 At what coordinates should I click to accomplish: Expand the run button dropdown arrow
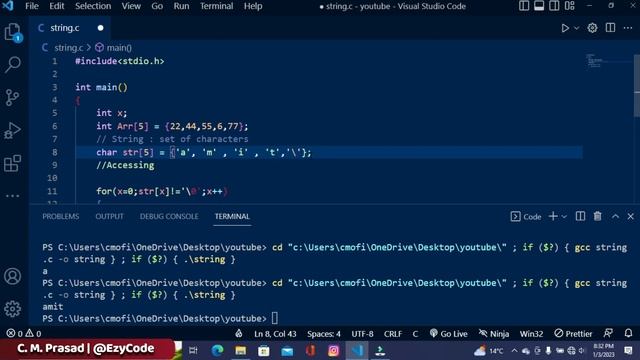(576, 28)
